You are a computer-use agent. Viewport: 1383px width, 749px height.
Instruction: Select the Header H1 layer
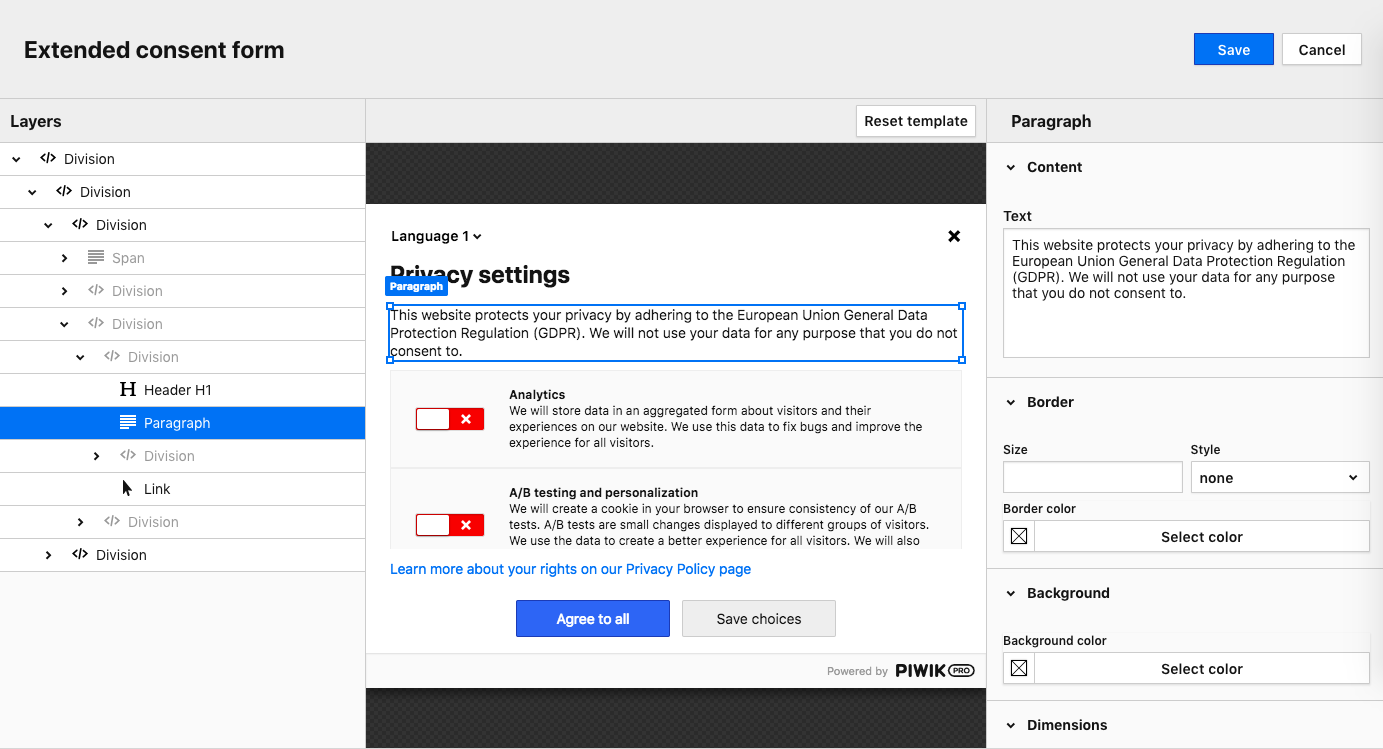[182, 390]
